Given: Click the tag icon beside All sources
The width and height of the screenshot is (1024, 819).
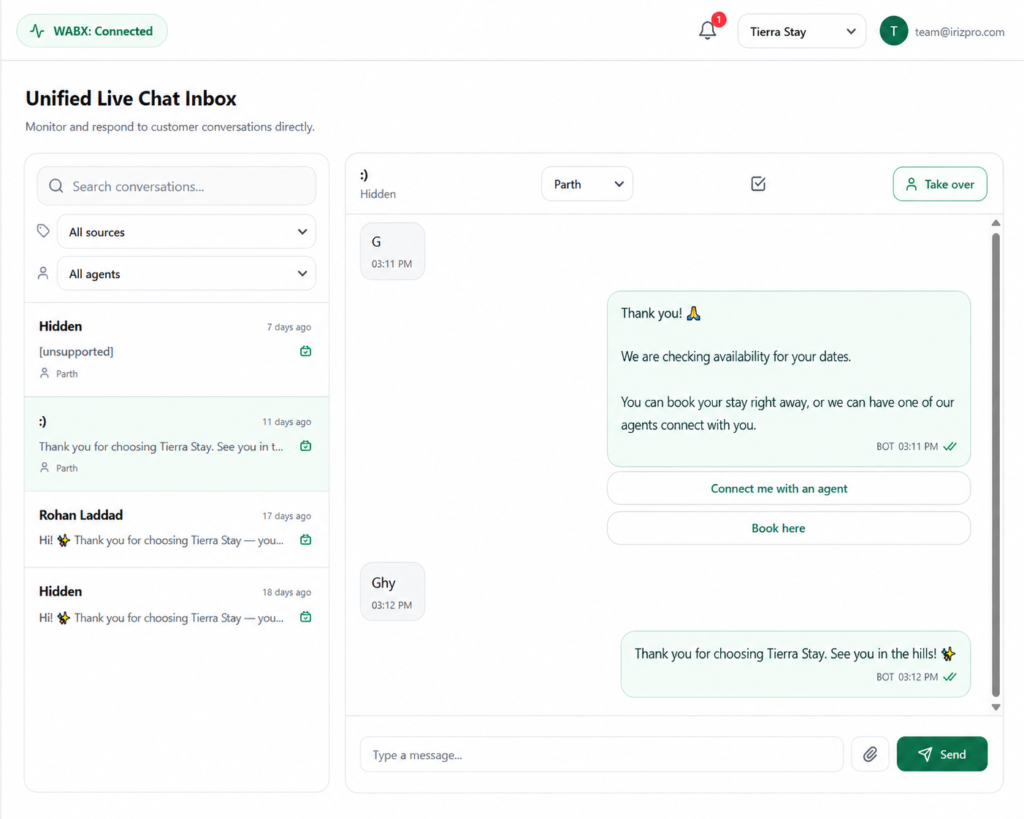Looking at the screenshot, I should tap(43, 231).
